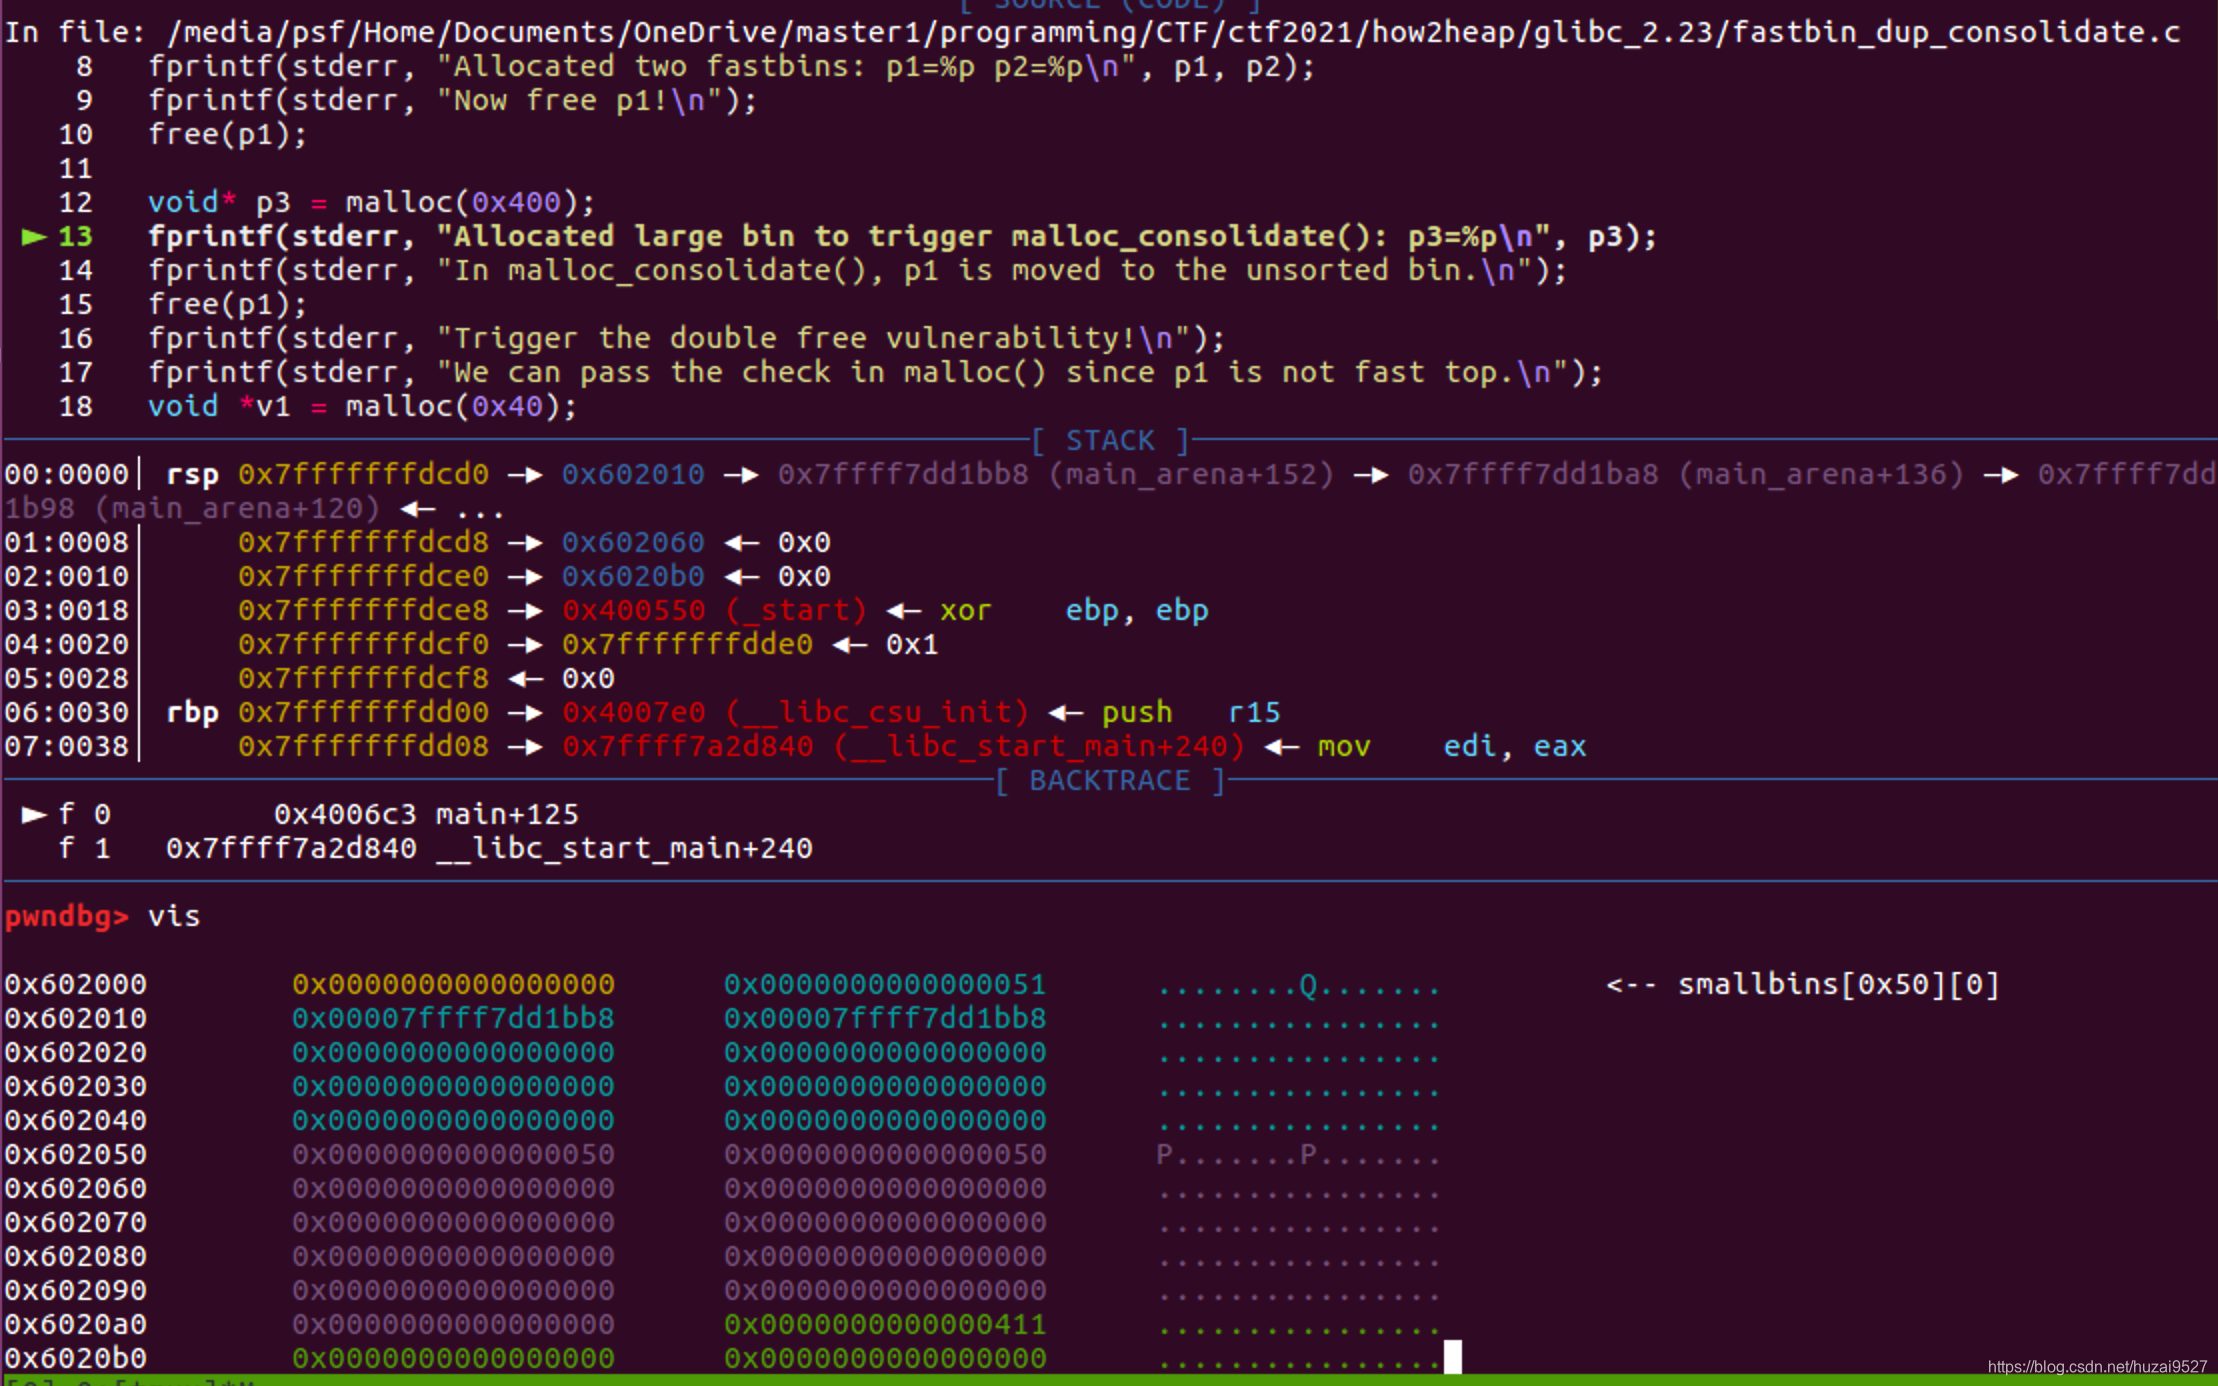Click heap address 0x6020b0 row label
This screenshot has width=2218, height=1386.
click(x=75, y=1359)
